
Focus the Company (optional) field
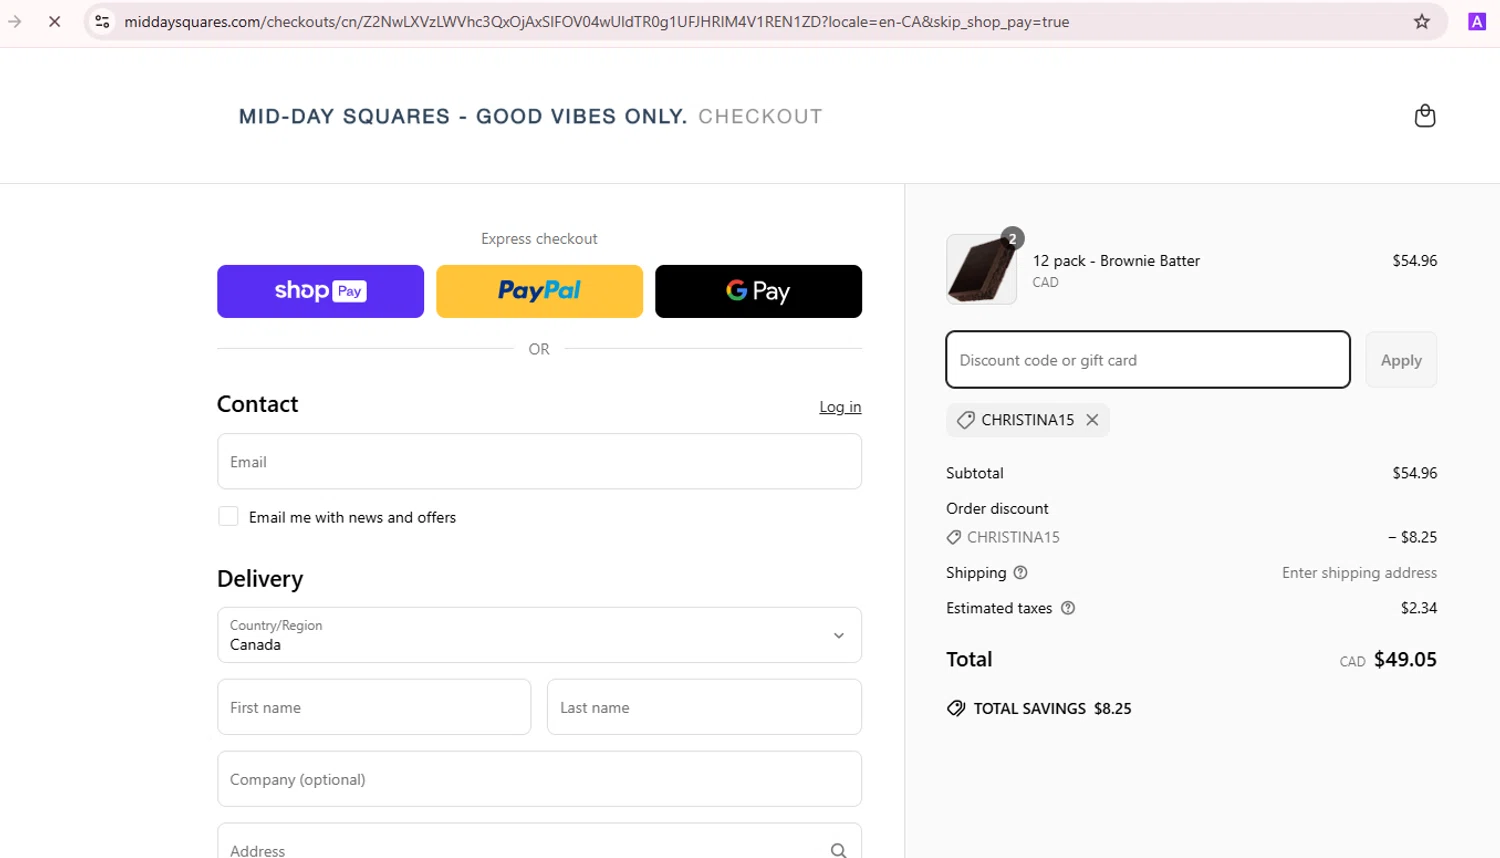coord(539,779)
